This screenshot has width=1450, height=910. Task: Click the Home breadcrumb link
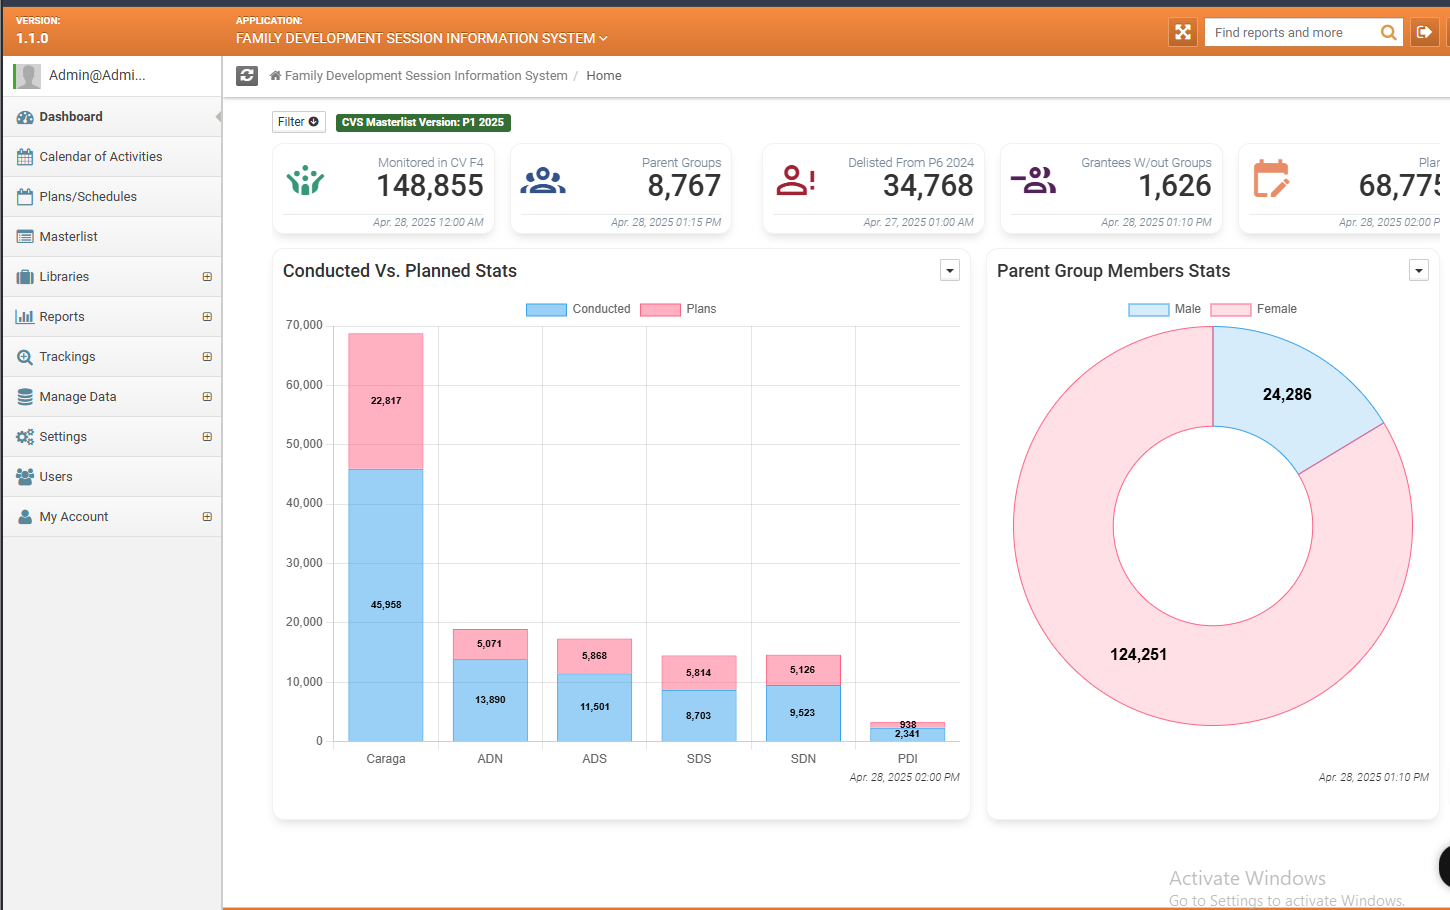click(x=603, y=76)
